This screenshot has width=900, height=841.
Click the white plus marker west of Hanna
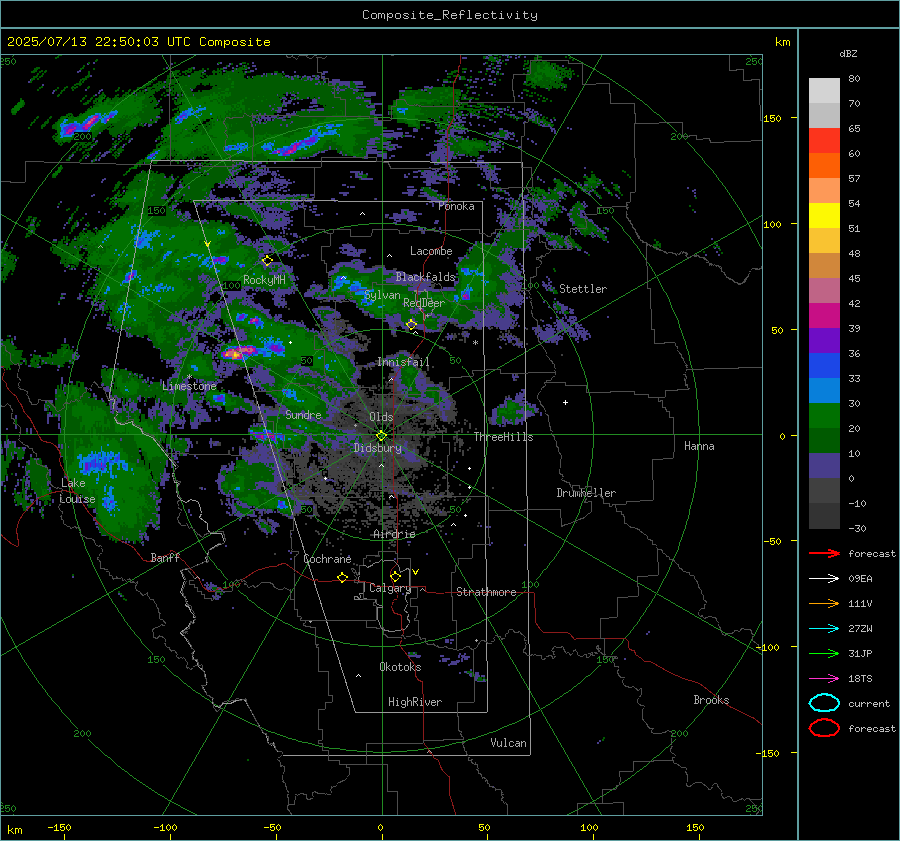tap(565, 402)
